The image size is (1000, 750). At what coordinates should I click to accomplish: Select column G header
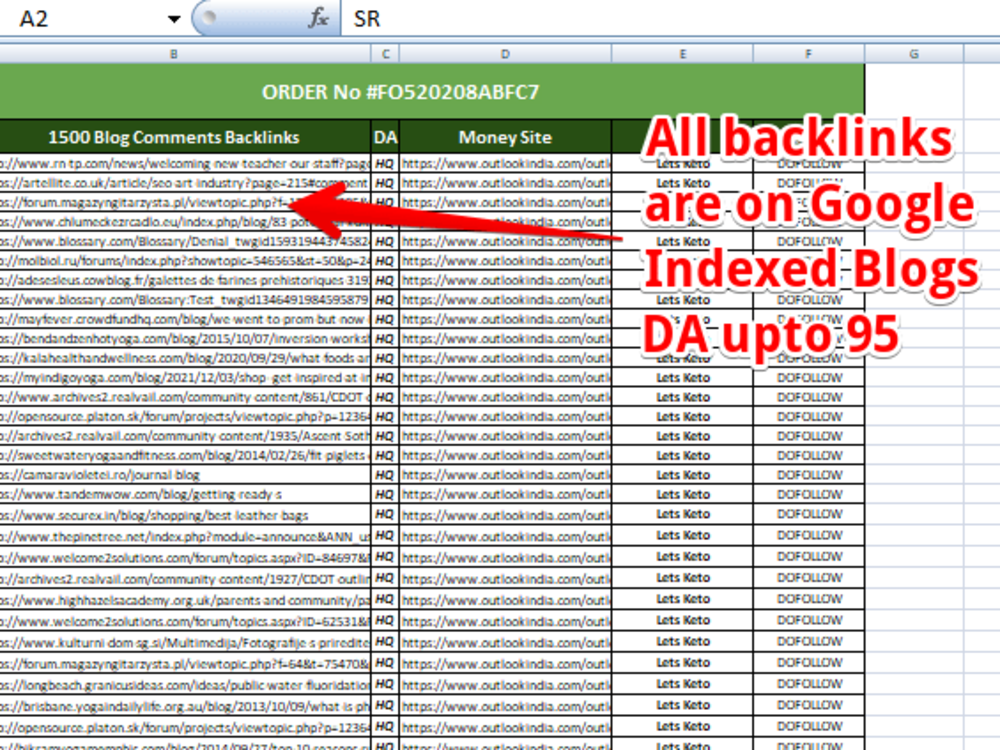(914, 54)
